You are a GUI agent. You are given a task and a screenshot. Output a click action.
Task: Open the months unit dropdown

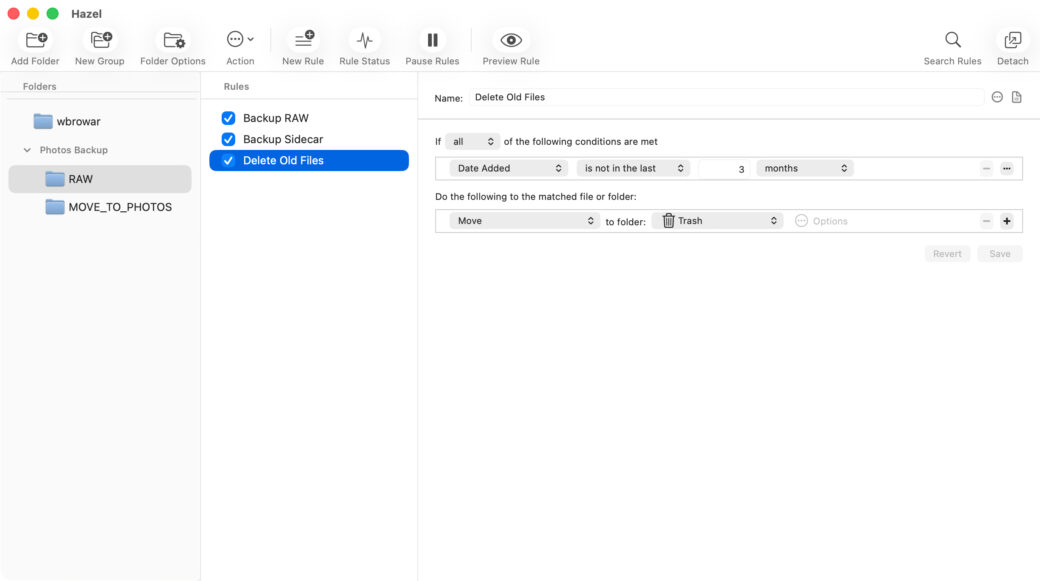tap(805, 168)
